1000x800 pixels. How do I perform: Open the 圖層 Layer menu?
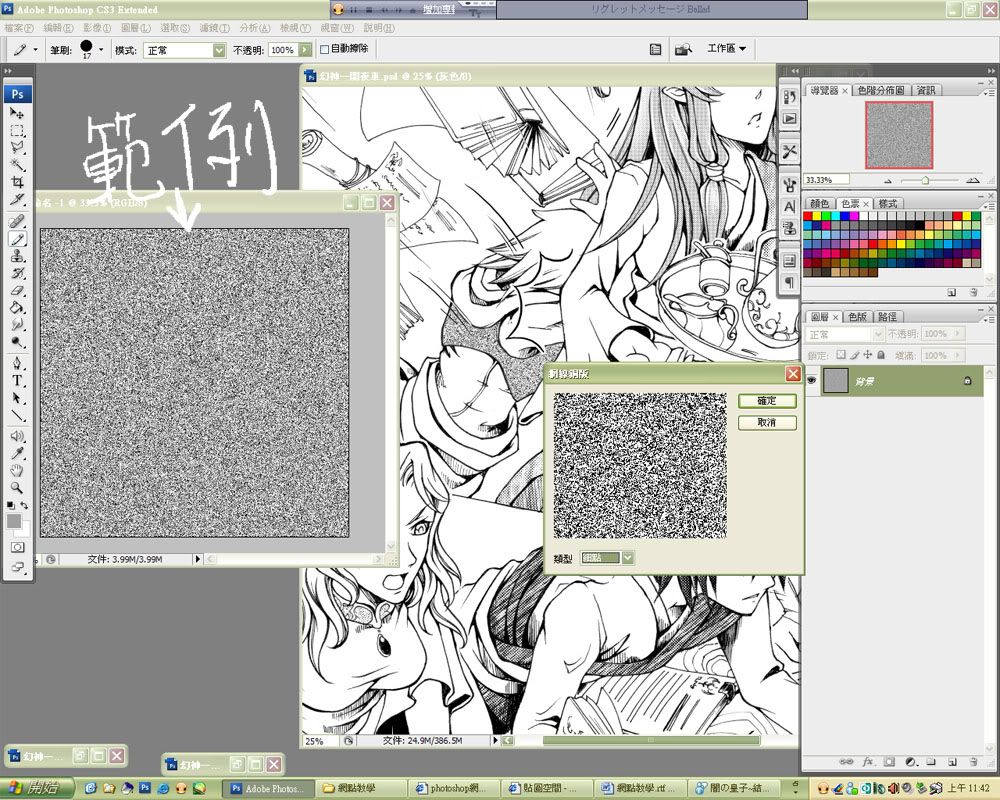click(136, 28)
